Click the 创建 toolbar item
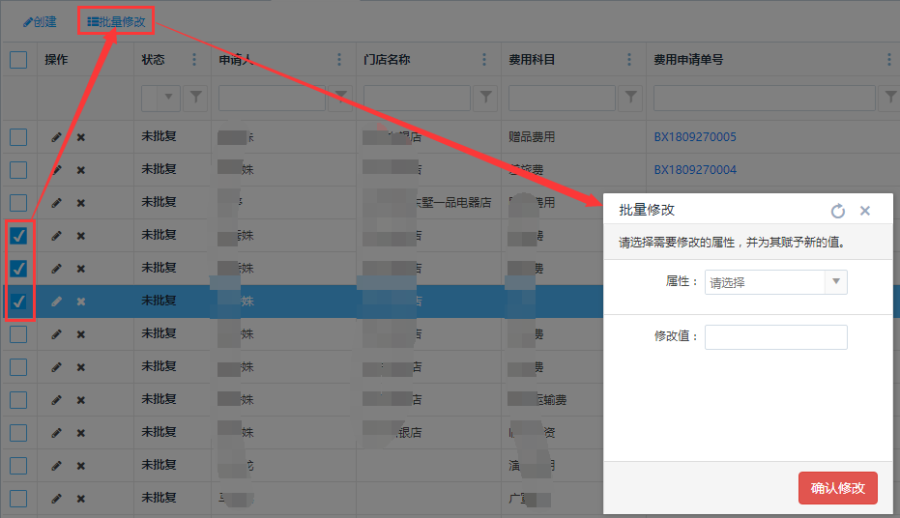 click(40, 21)
